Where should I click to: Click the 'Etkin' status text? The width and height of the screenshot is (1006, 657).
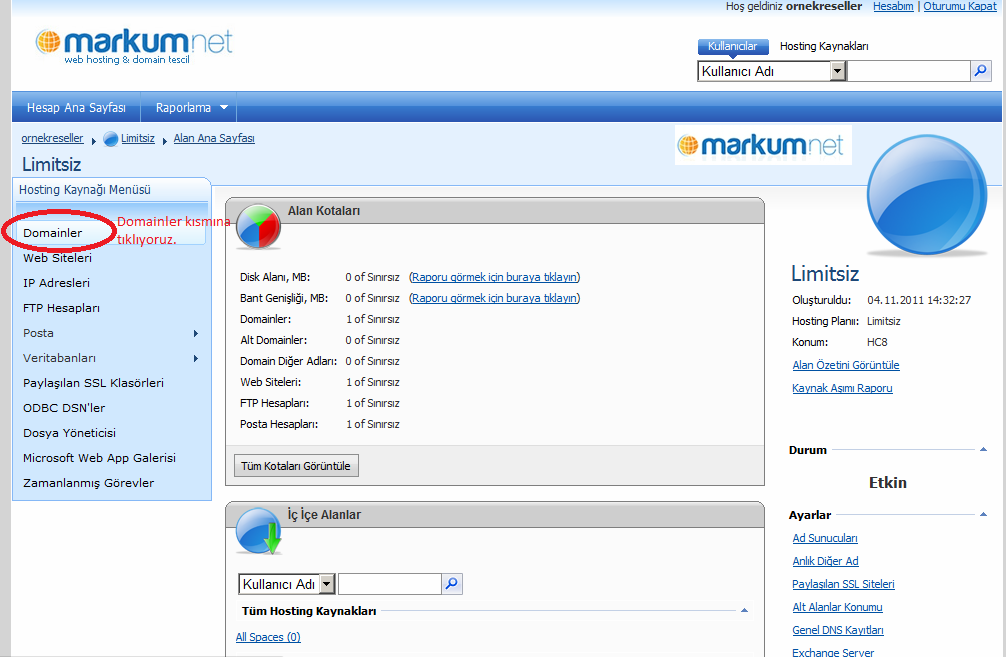pos(888,482)
